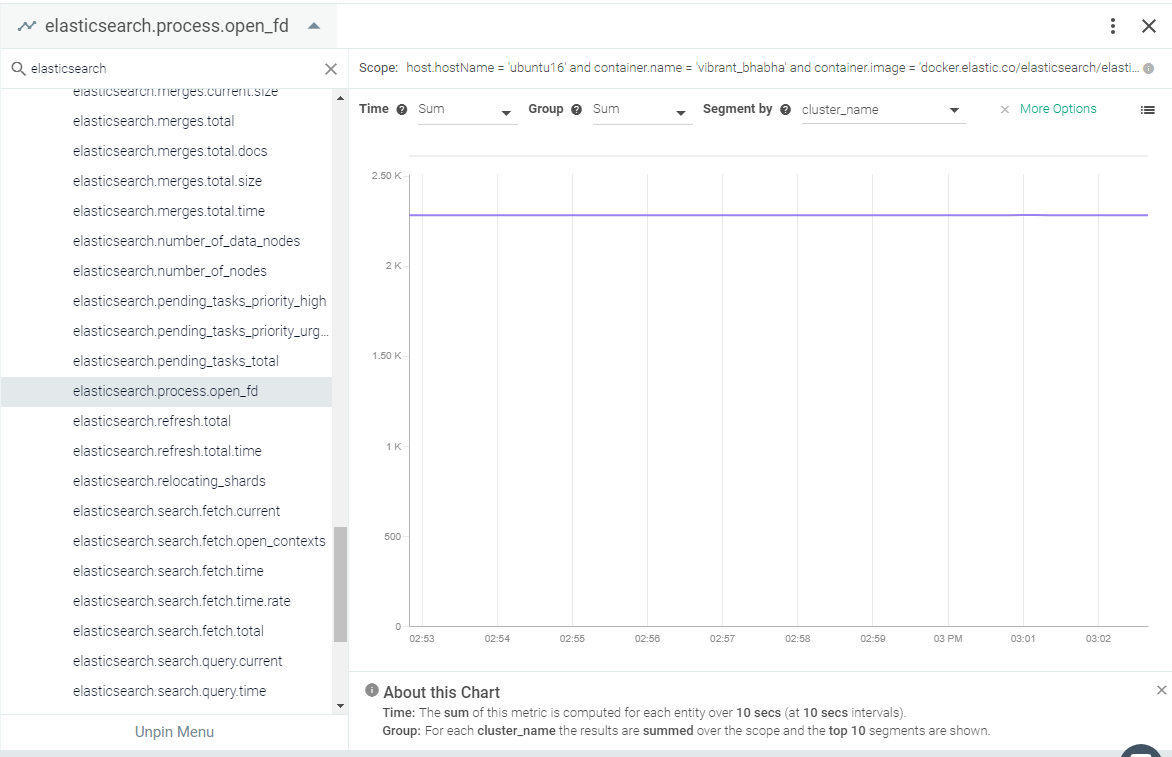Select elasticsearch.merges.total metric

[x=166, y=121]
